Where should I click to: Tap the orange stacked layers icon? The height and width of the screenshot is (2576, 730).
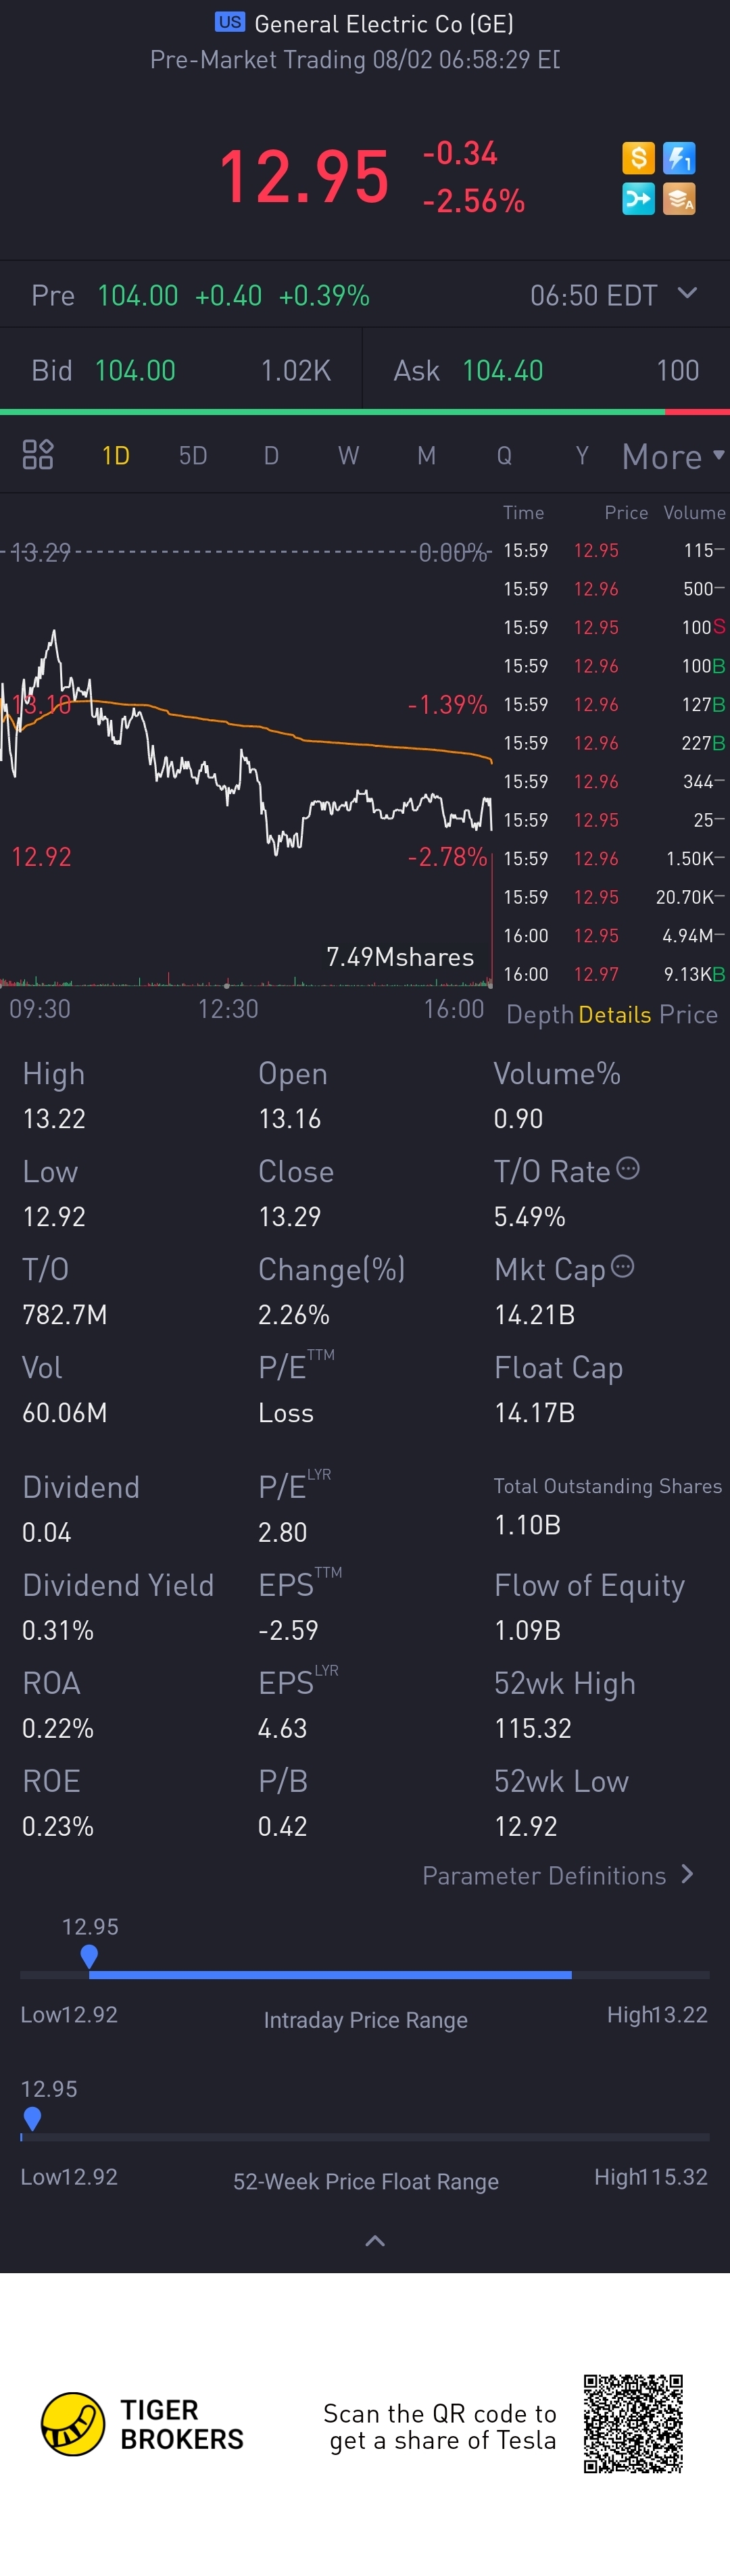click(679, 199)
